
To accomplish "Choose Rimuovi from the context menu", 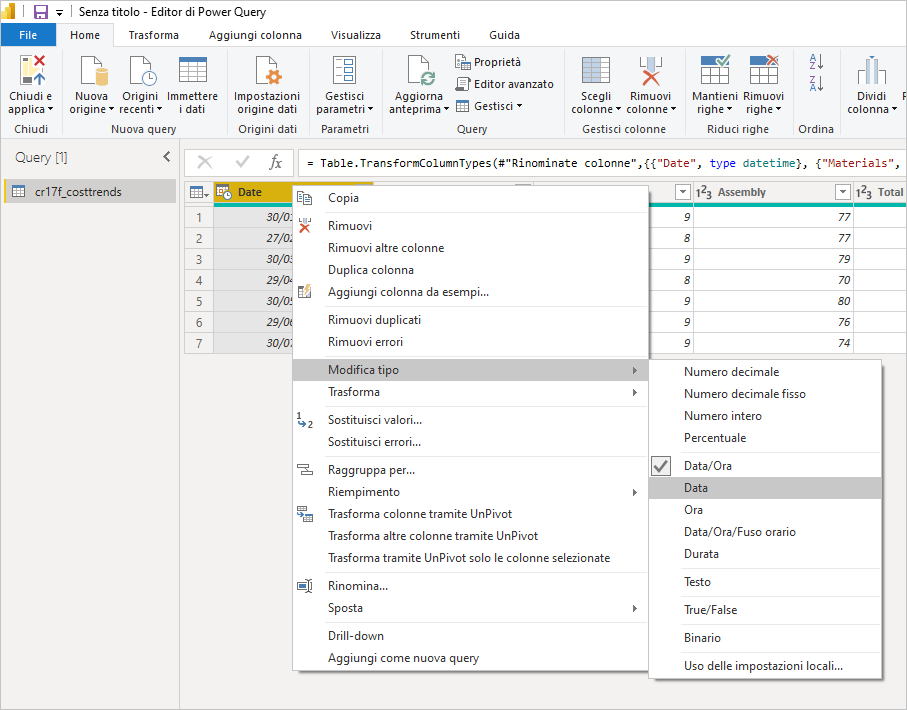I will pyautogui.click(x=470, y=226).
